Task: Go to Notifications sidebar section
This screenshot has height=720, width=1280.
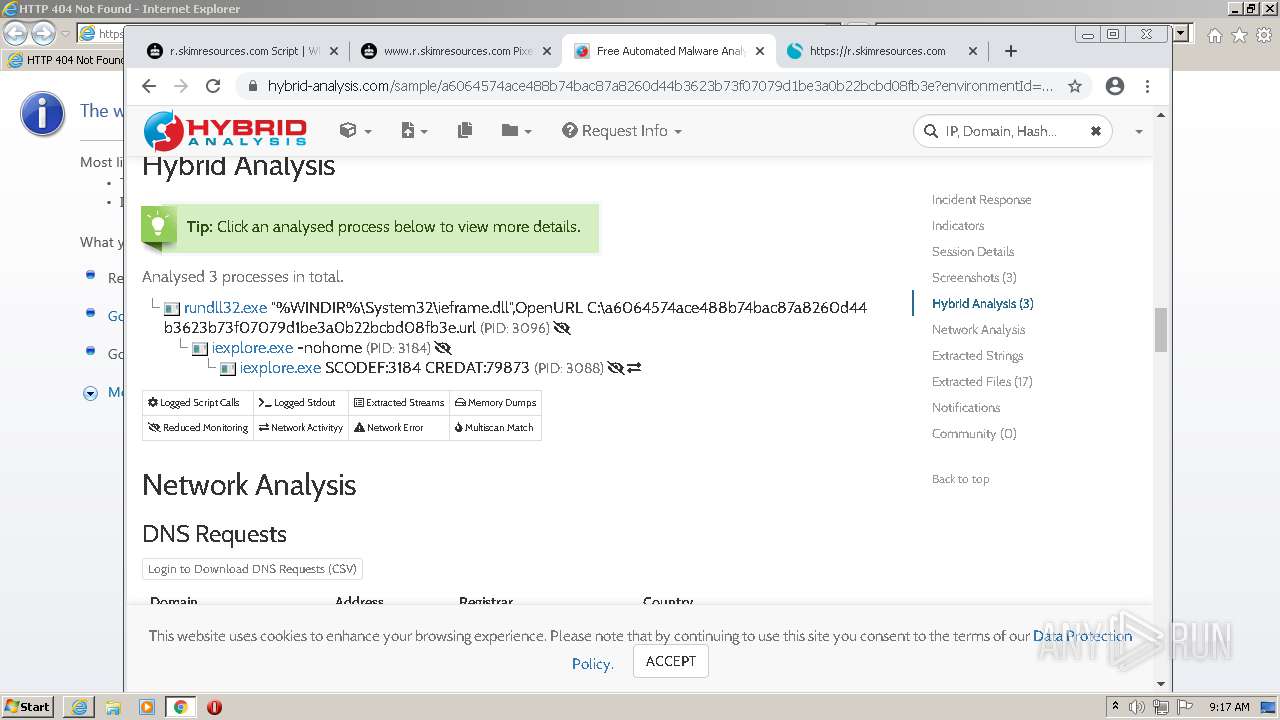Action: click(x=966, y=408)
